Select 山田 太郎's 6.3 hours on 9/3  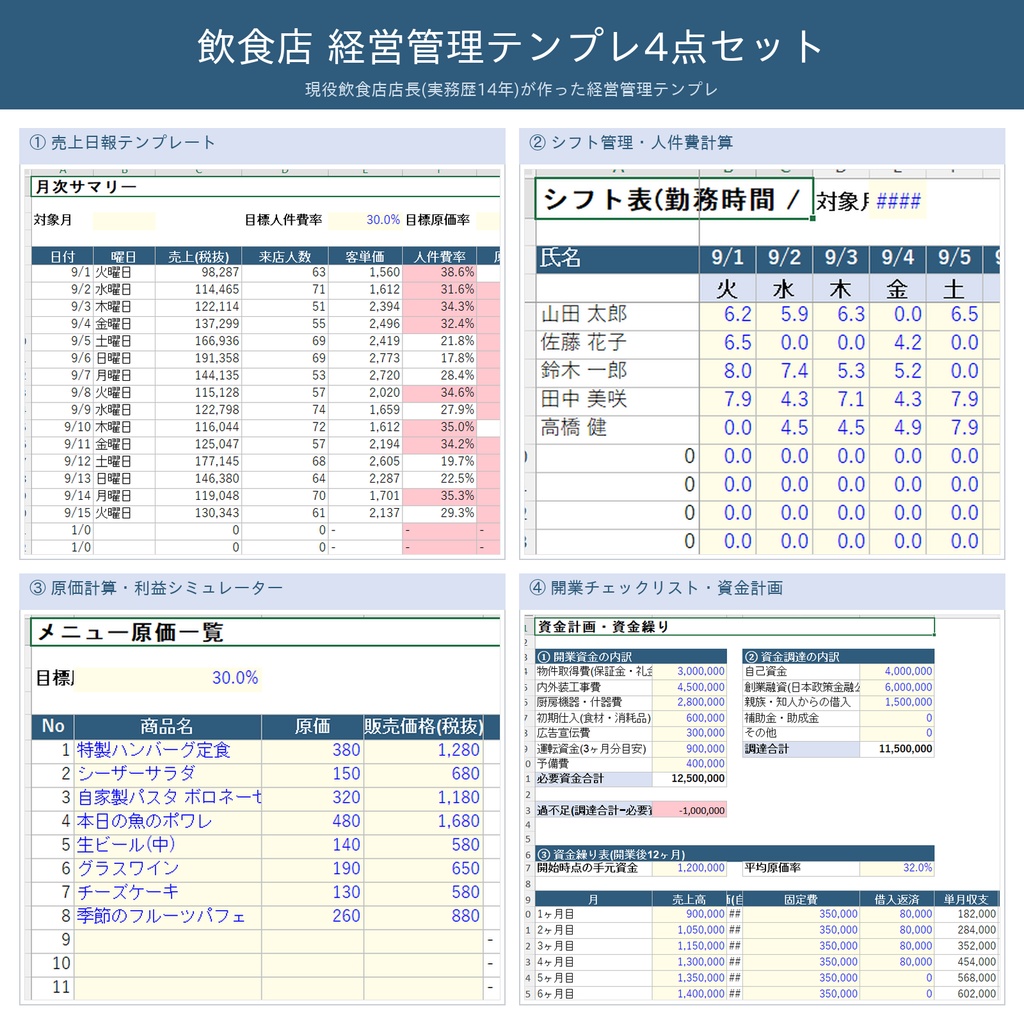pyautogui.click(x=841, y=314)
